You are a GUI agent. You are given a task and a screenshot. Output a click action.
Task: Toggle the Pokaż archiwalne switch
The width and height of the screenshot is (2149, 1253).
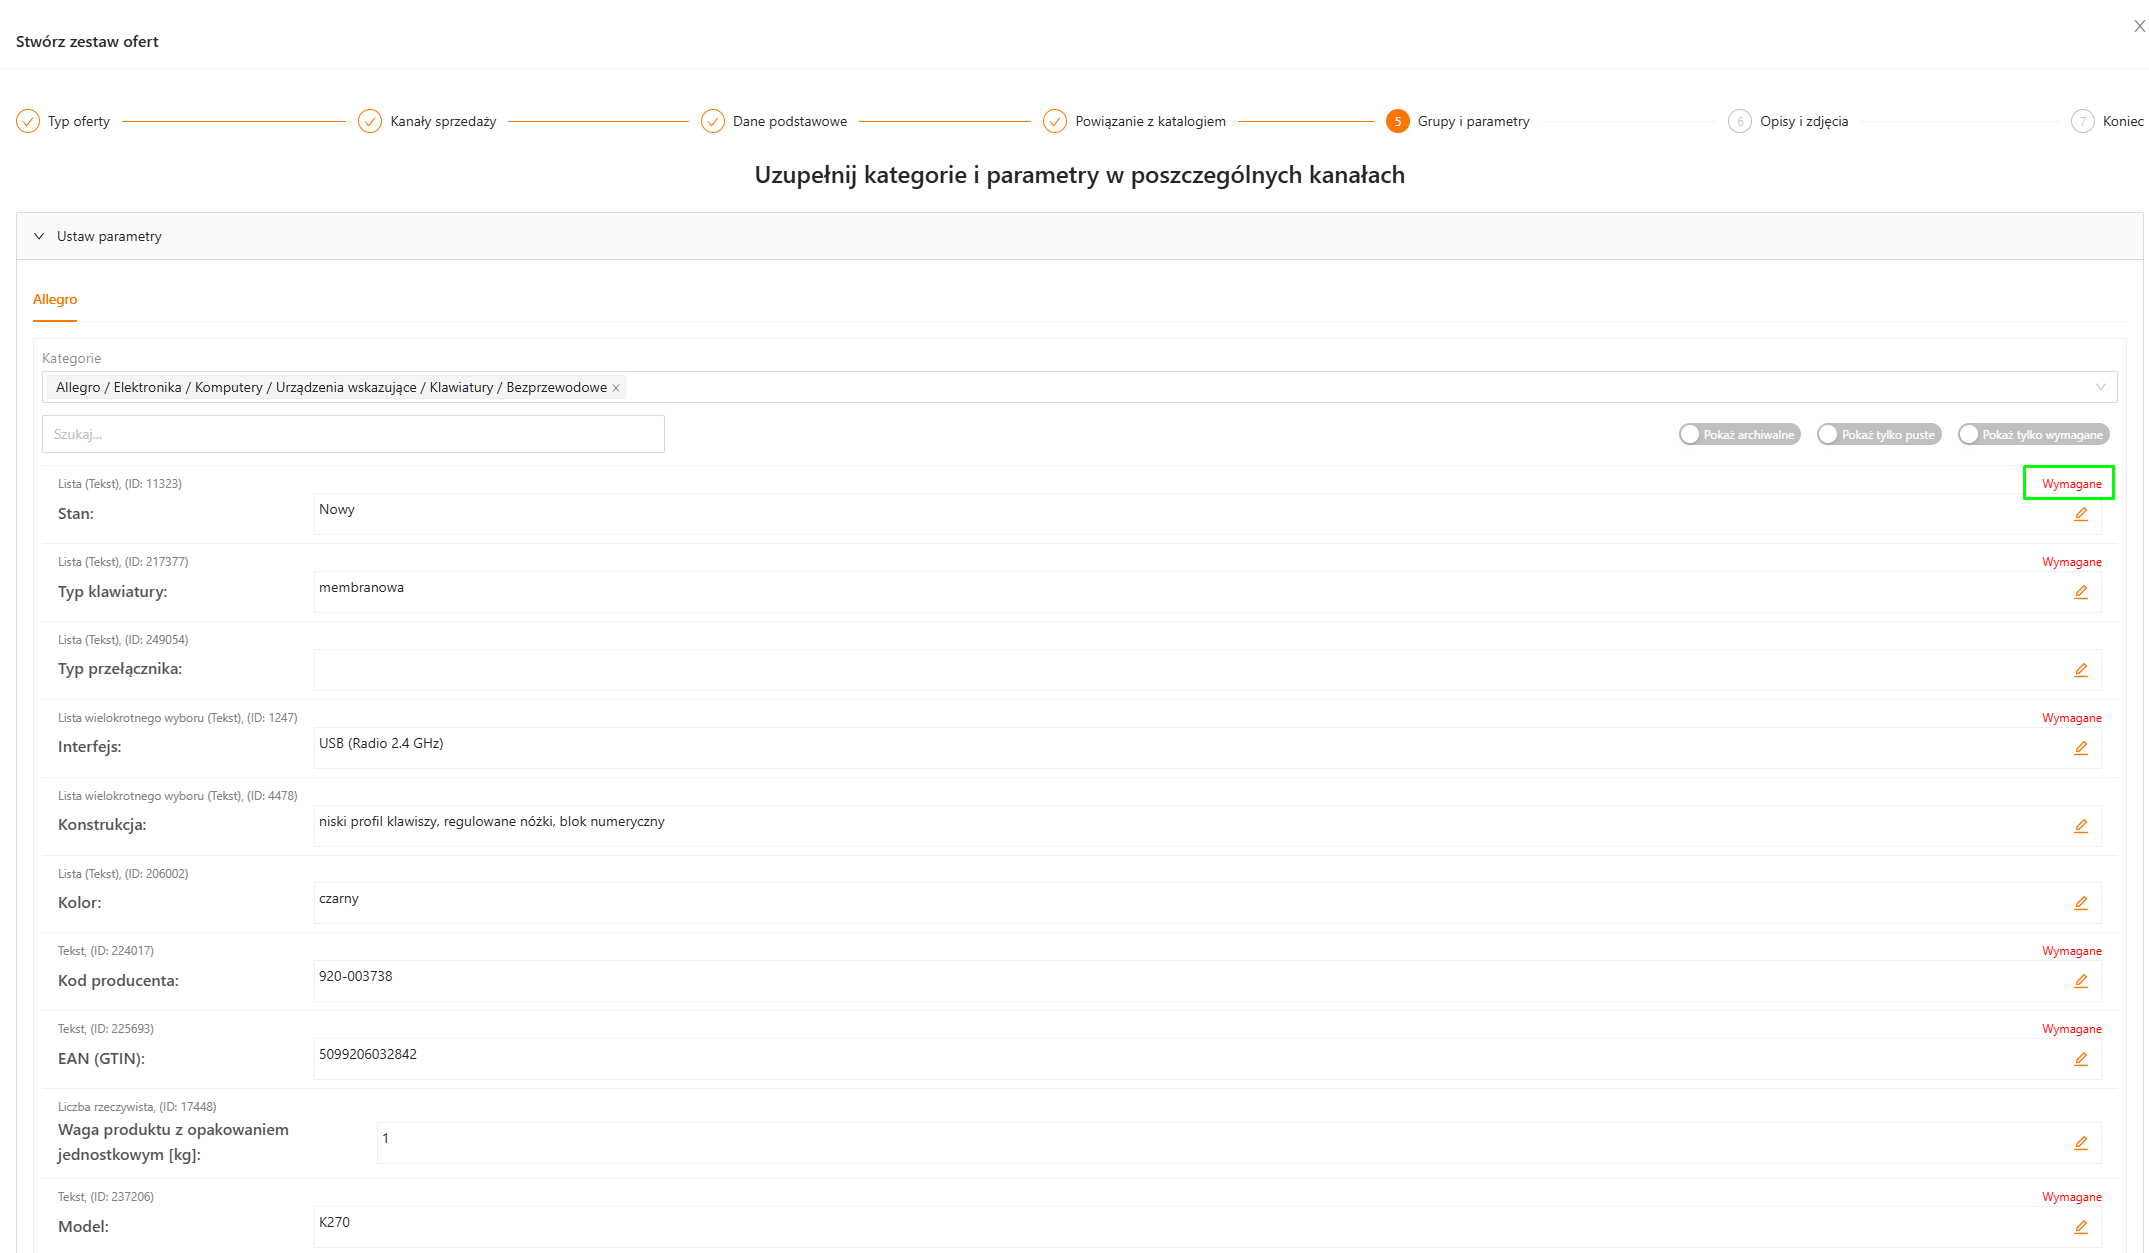click(1739, 434)
